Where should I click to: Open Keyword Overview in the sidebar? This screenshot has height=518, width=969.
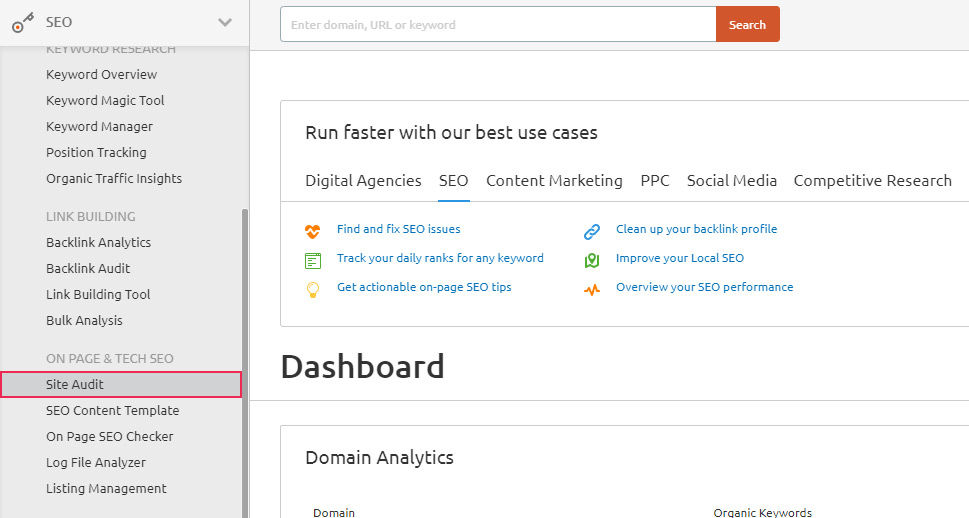101,75
